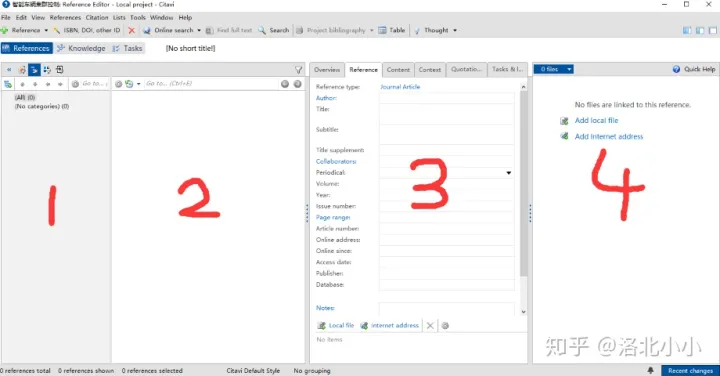
Task: Open the Citation menu
Action: pos(97,17)
